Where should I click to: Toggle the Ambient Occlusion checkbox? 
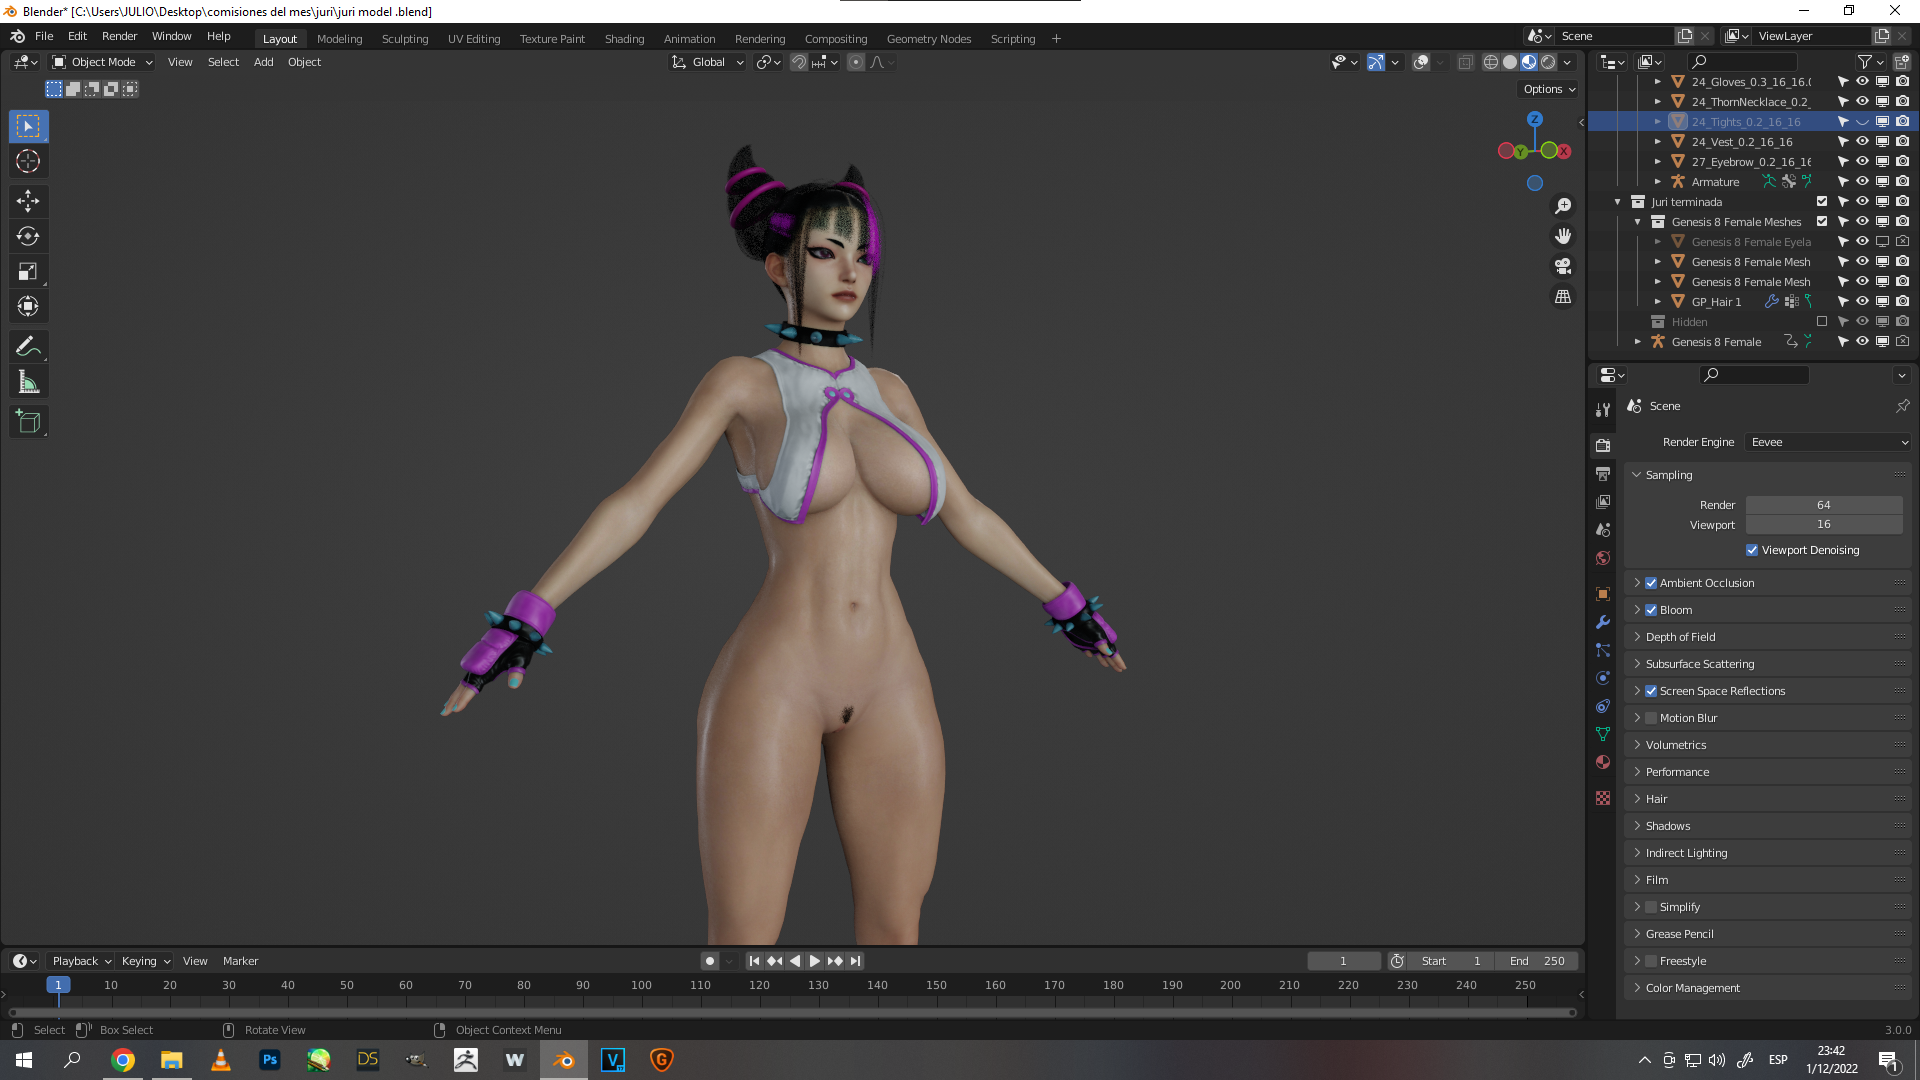[x=1651, y=583]
